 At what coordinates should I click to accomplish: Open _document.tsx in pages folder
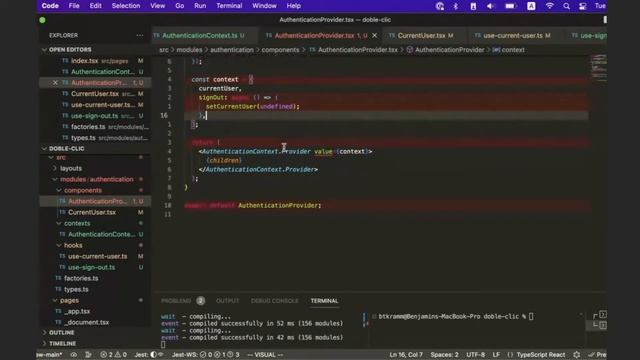click(95, 322)
